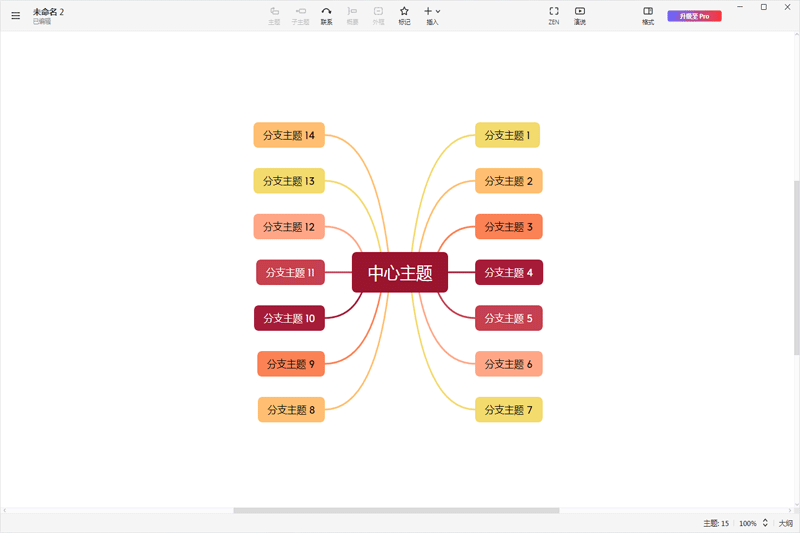Select the red 分支主题 4 node
800x533 pixels.
(x=508, y=272)
